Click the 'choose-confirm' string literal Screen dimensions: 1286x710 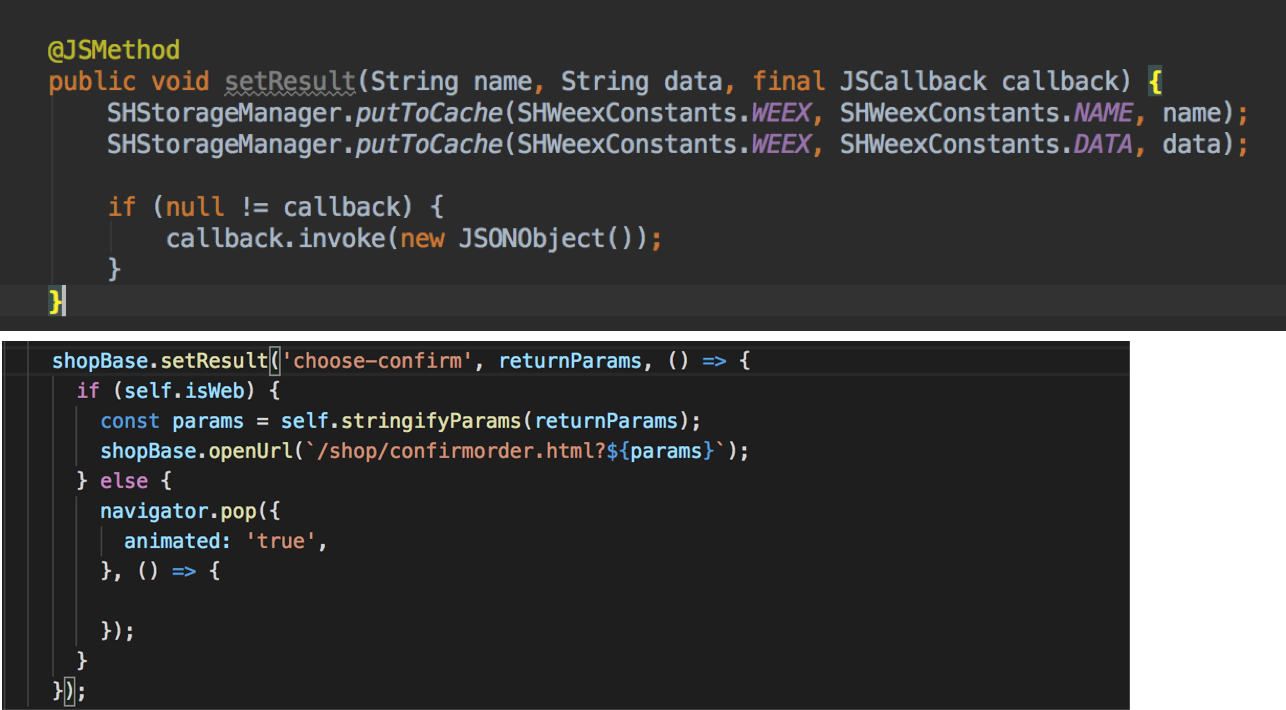tap(377, 360)
